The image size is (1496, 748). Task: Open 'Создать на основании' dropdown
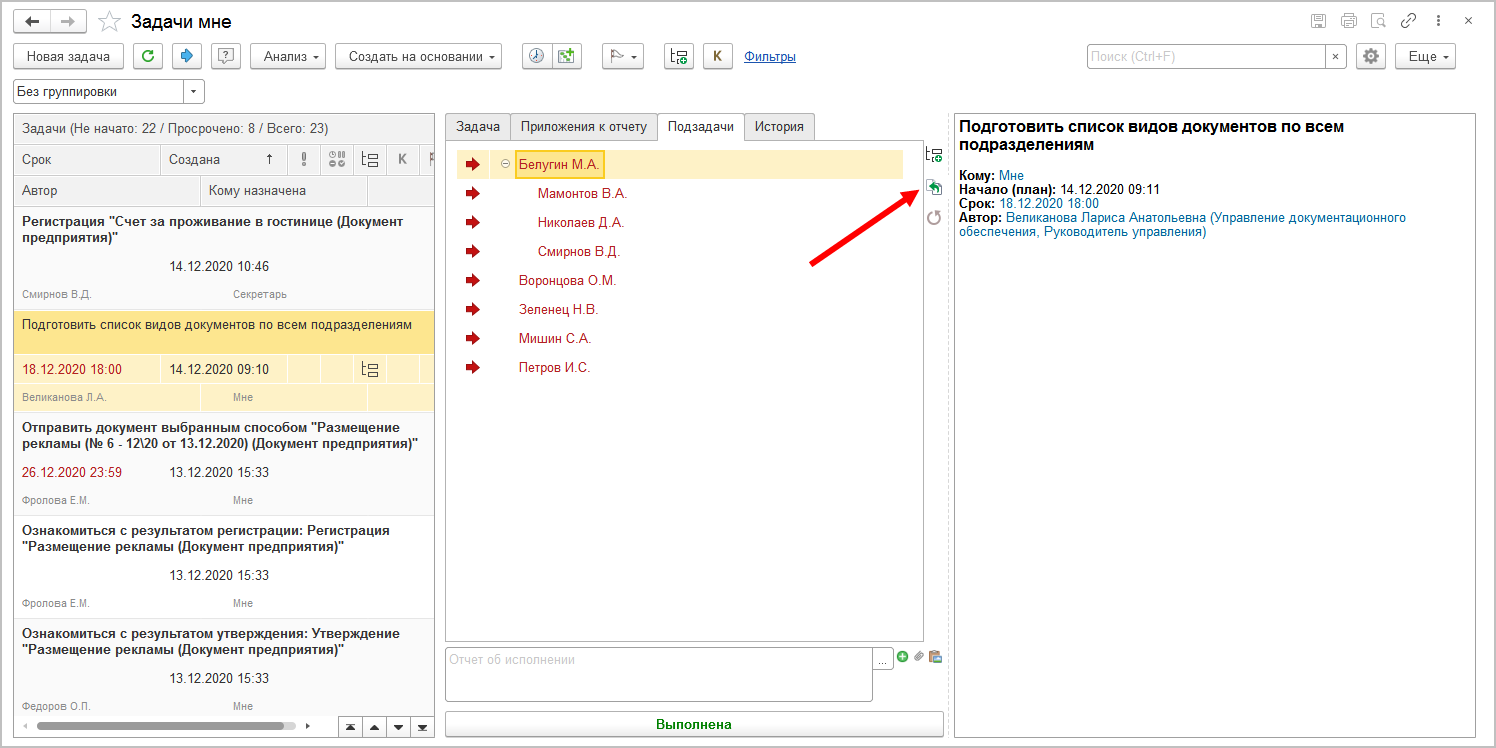[x=418, y=57]
